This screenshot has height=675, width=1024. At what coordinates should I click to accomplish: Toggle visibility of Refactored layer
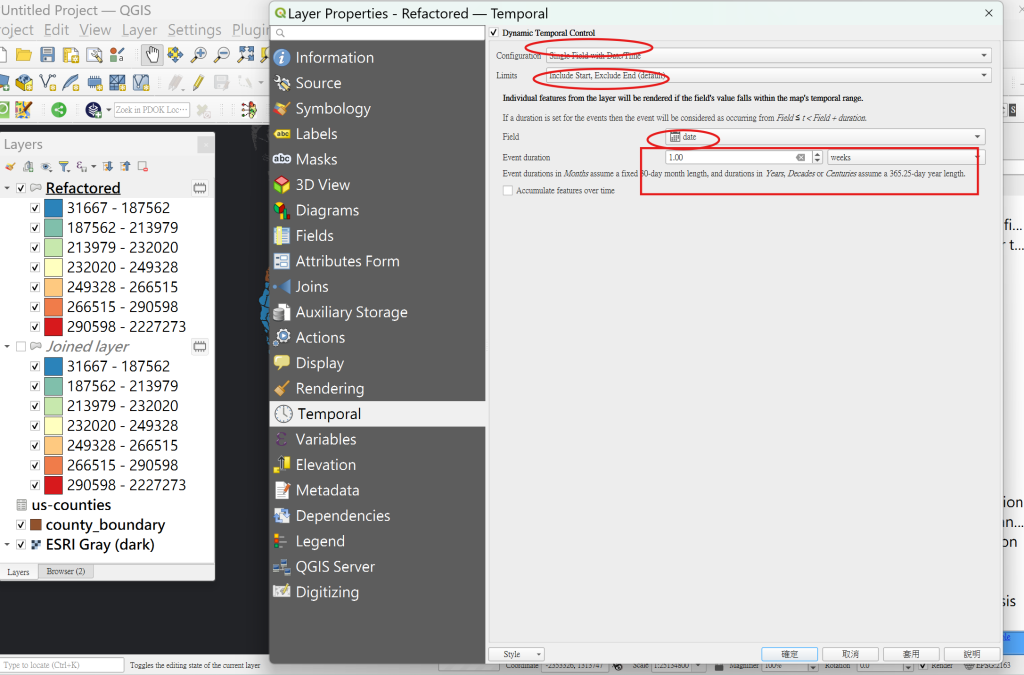point(21,188)
